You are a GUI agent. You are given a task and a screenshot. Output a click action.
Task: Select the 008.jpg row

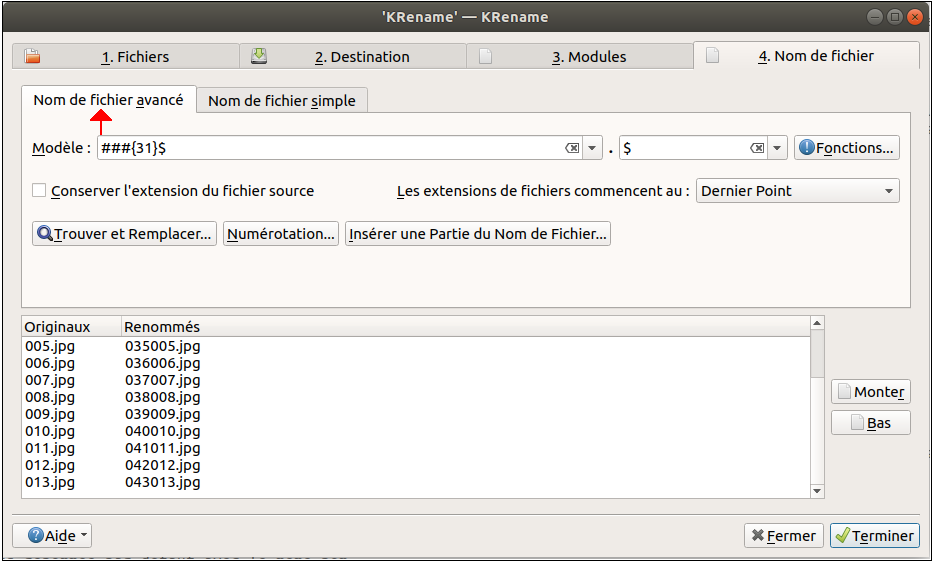click(416, 397)
